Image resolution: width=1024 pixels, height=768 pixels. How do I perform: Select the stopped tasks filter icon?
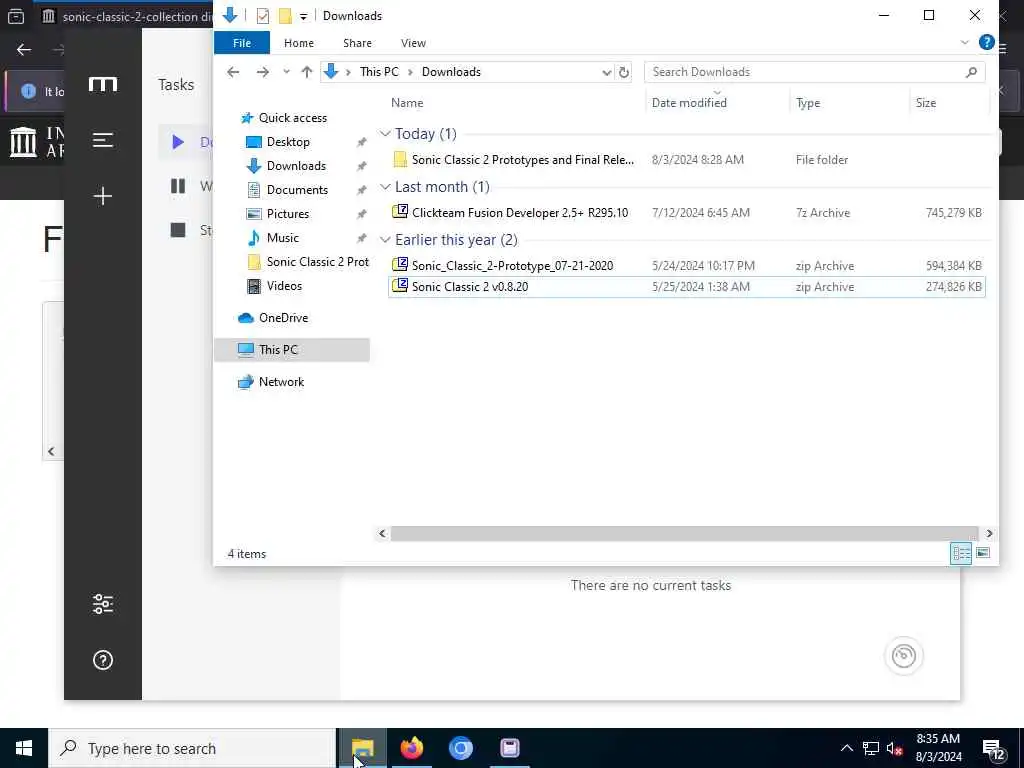178,230
